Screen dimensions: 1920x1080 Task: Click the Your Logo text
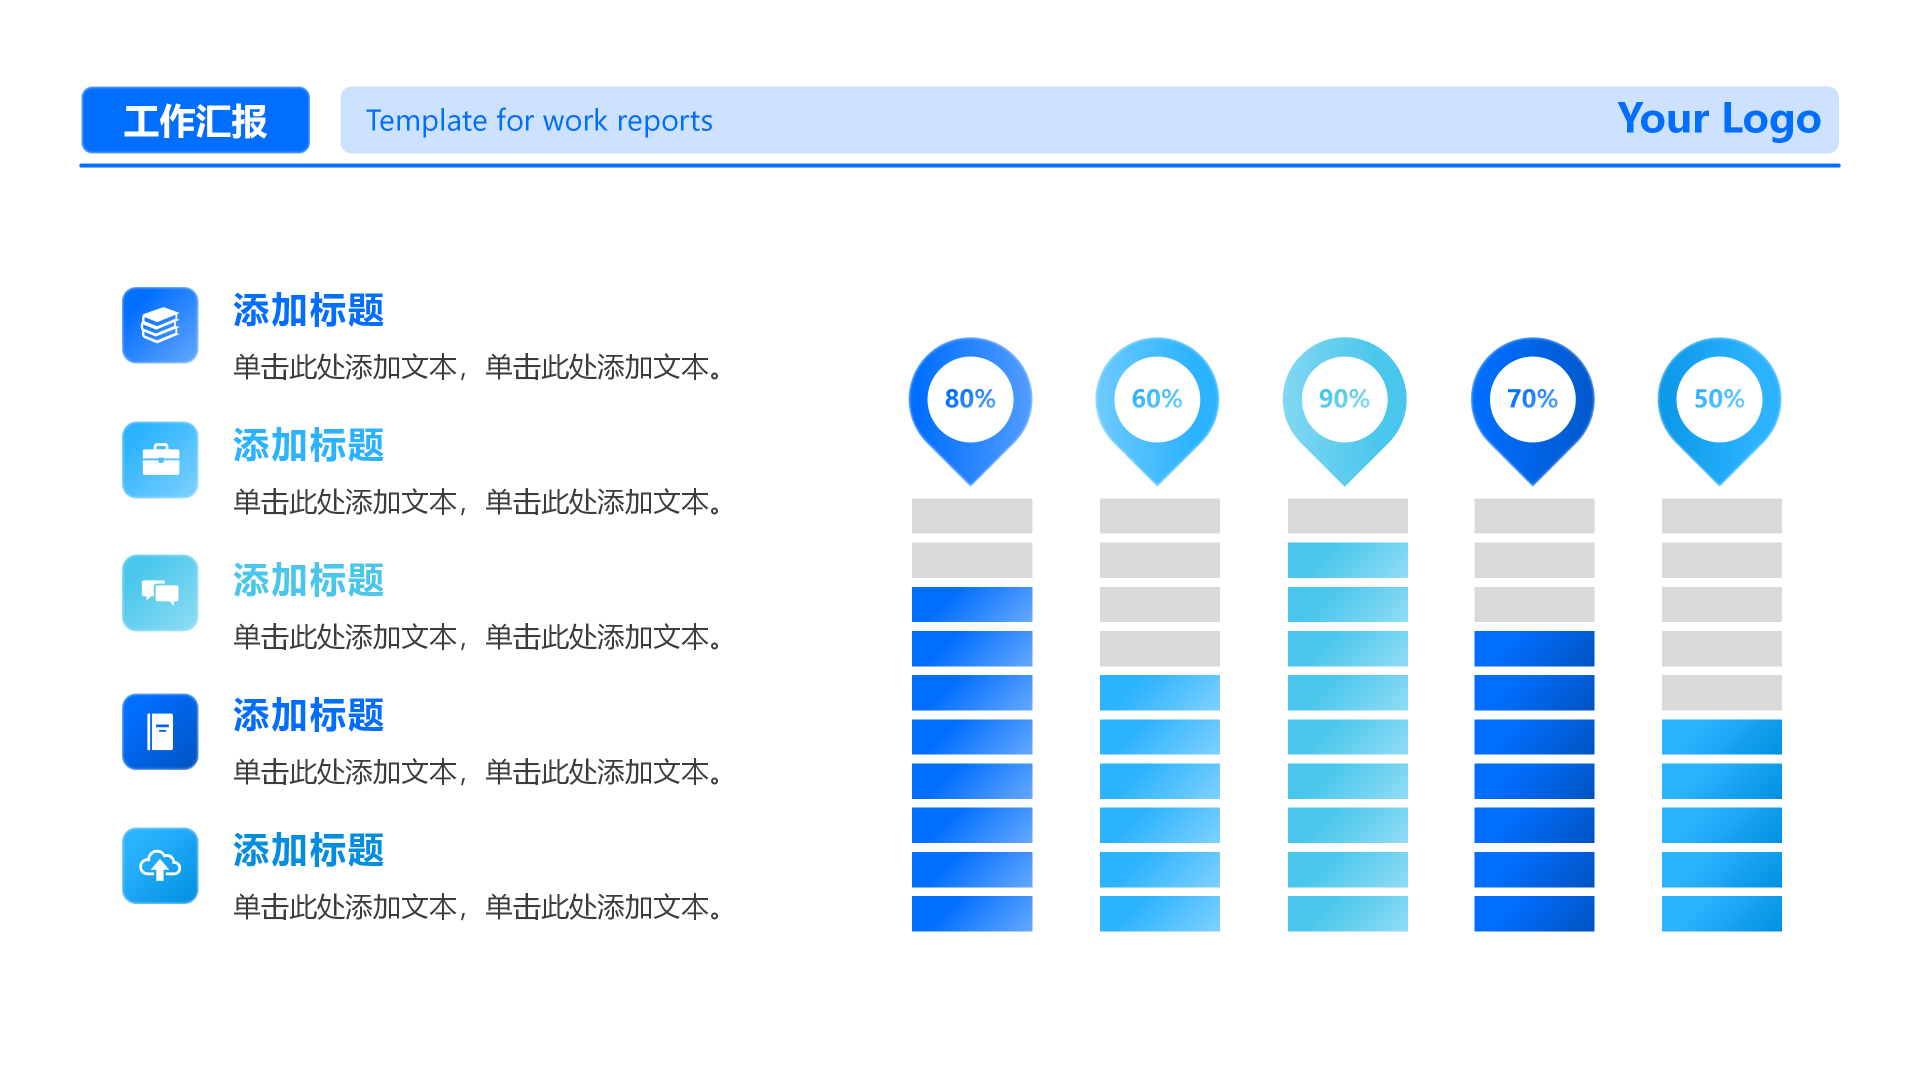coord(1718,119)
